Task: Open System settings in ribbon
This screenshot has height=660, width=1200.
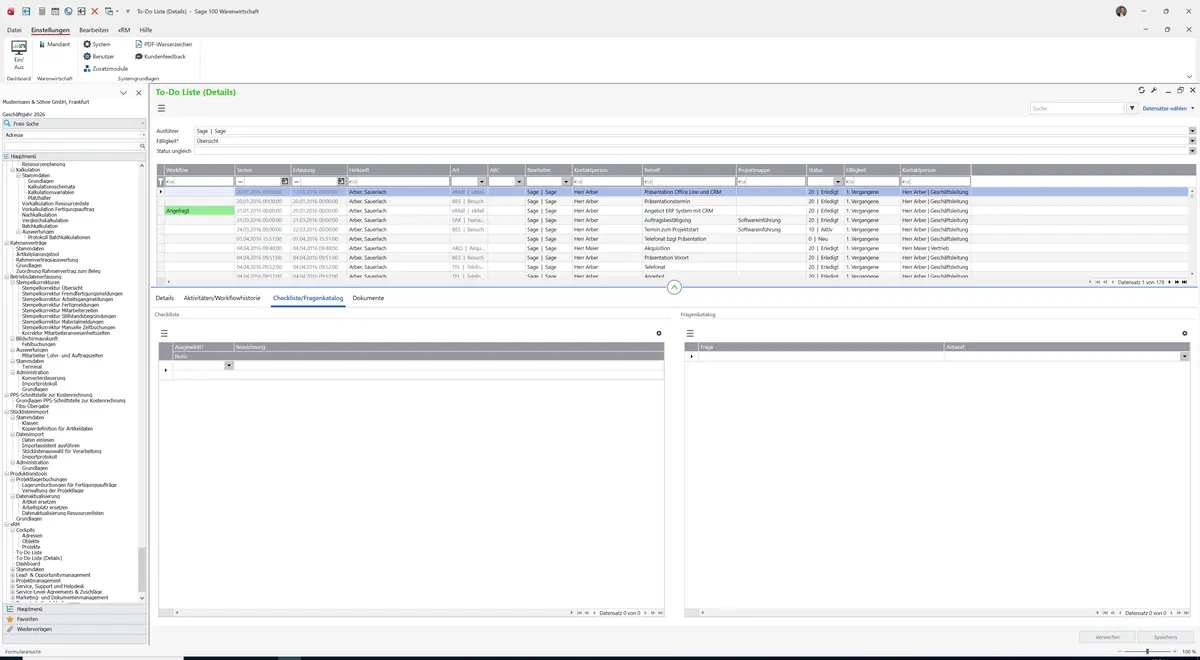Action: pyautogui.click(x=97, y=45)
